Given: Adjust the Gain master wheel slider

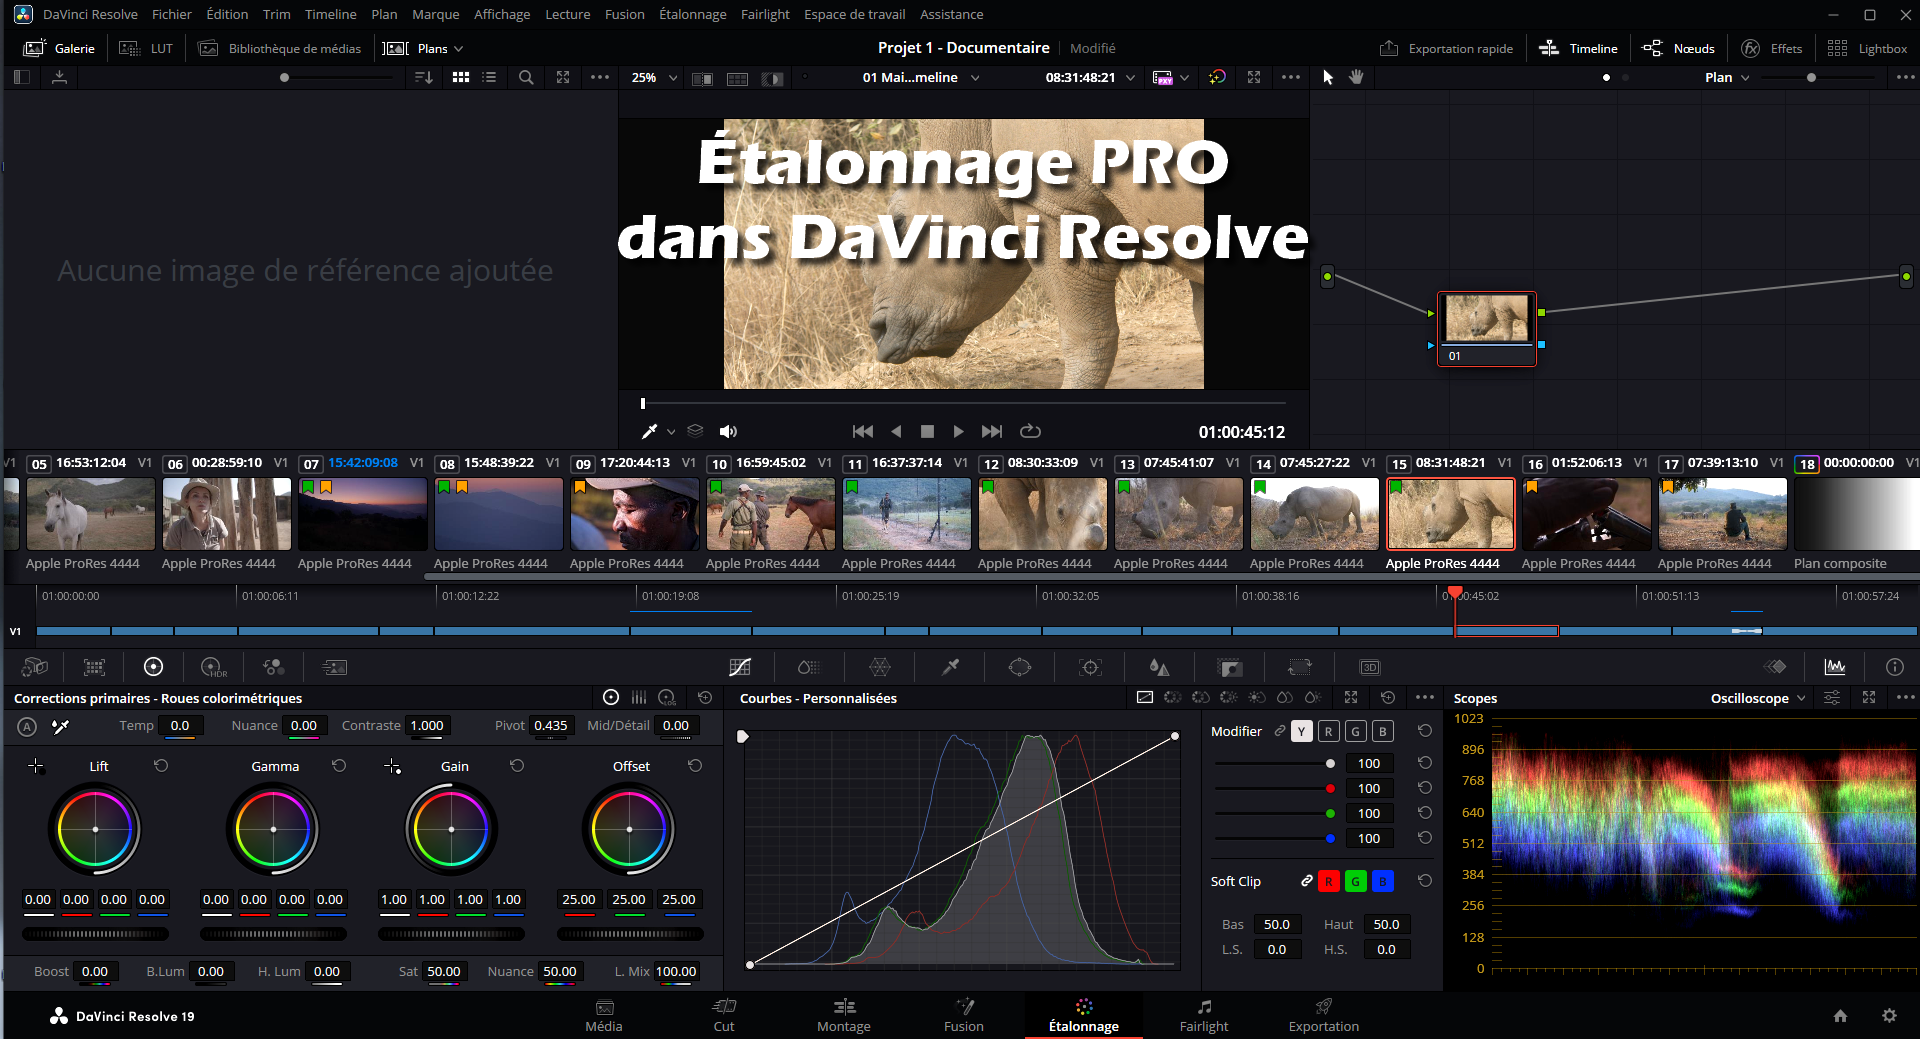Looking at the screenshot, I should click(451, 934).
